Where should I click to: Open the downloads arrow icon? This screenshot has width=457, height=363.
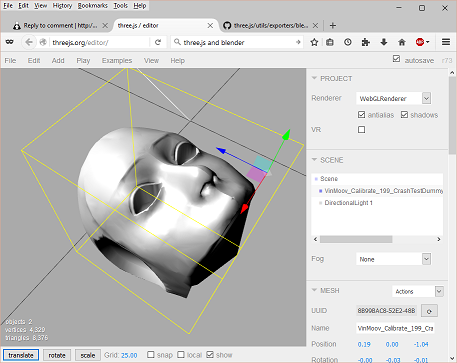point(384,42)
